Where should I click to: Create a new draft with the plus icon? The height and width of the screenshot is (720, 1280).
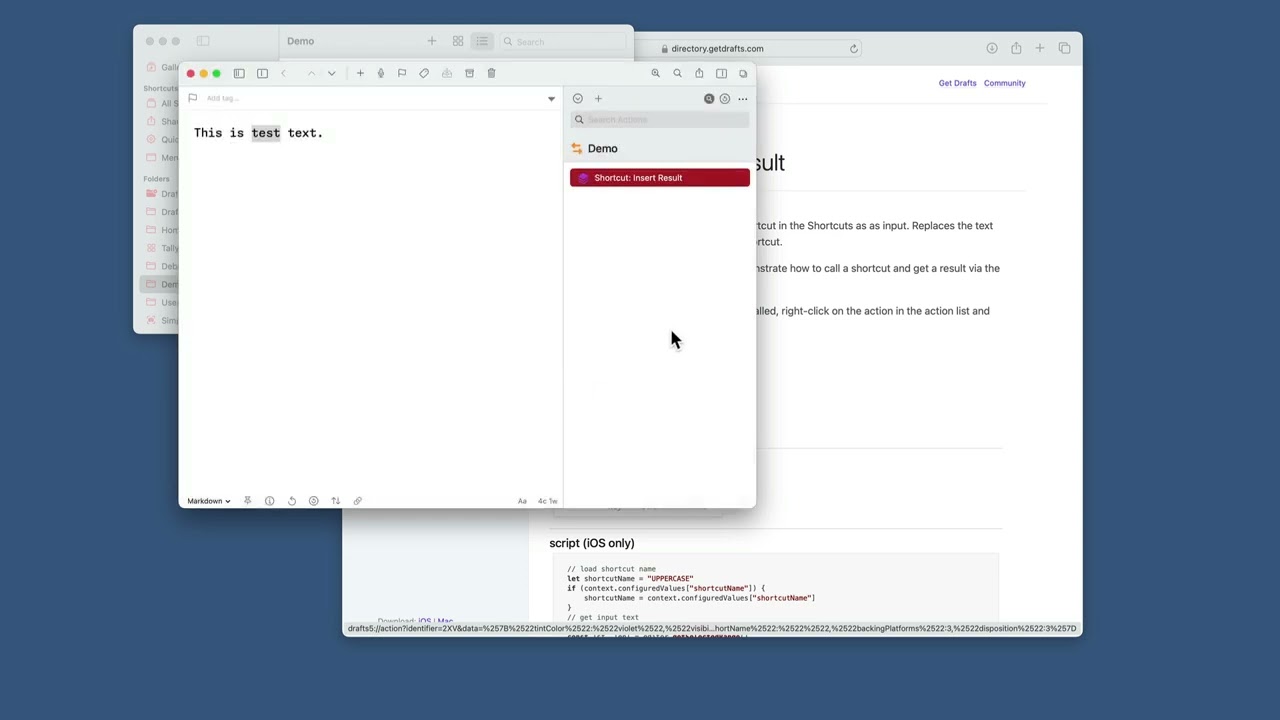click(360, 73)
